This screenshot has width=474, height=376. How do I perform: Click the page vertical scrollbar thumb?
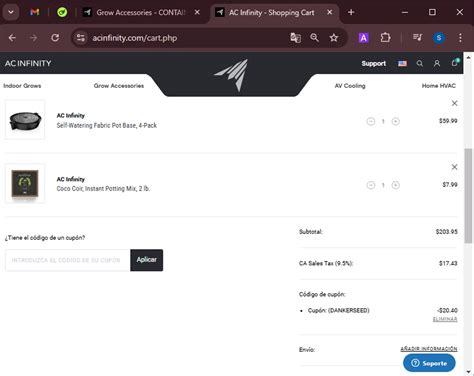468,196
